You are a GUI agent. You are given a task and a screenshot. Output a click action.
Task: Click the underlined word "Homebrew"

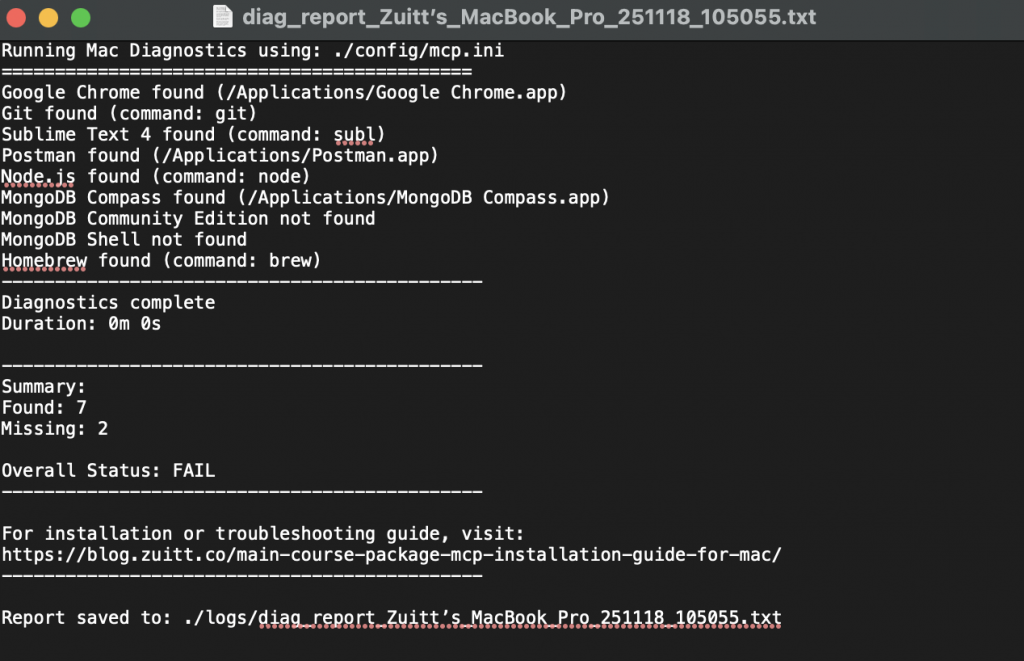pyautogui.click(x=44, y=260)
